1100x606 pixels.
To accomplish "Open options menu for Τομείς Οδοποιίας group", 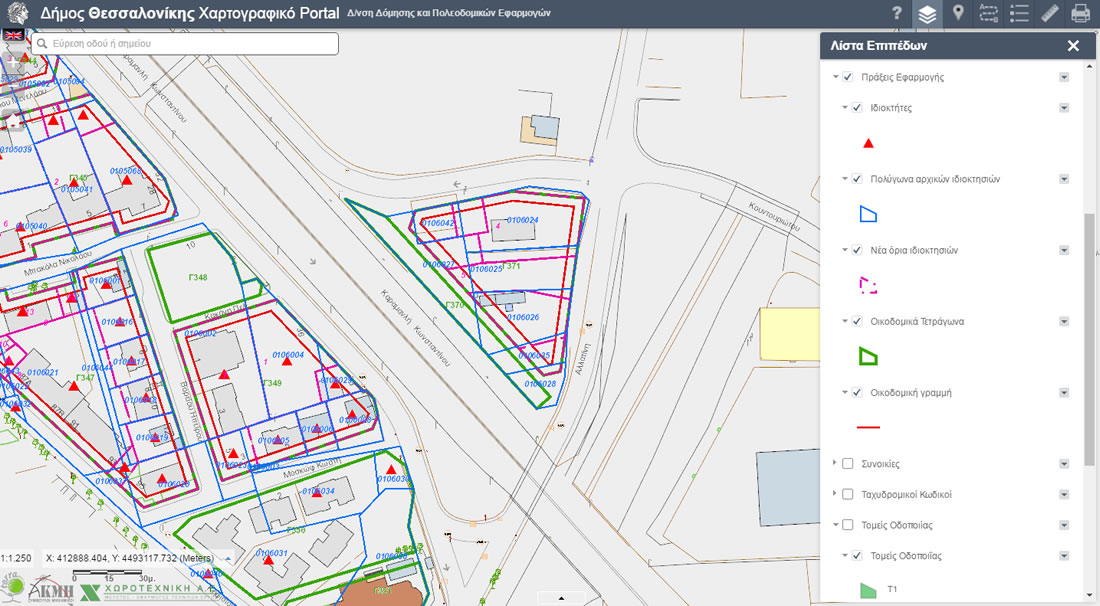I will tap(1064, 525).
